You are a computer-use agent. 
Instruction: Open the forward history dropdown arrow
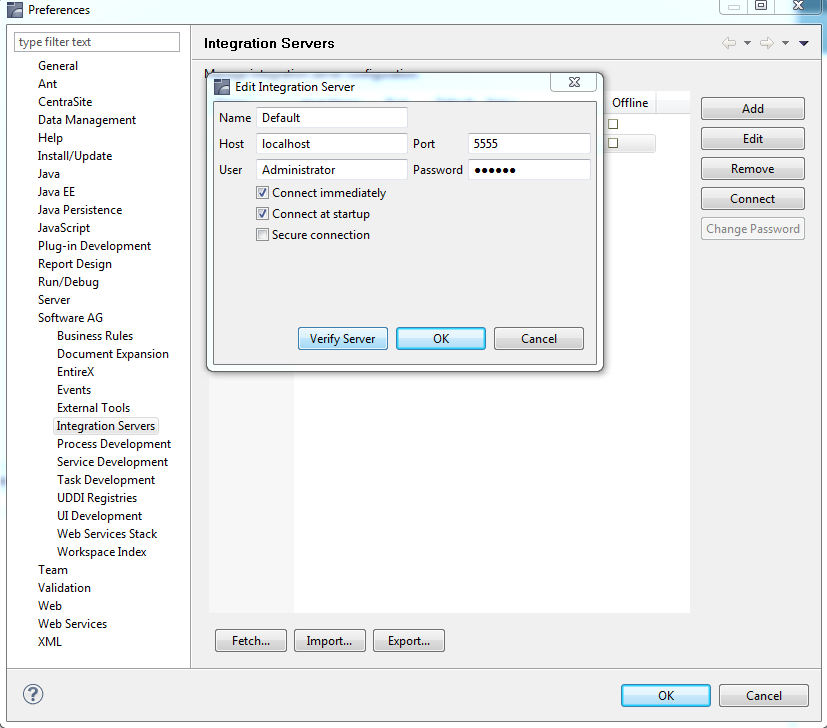786,43
